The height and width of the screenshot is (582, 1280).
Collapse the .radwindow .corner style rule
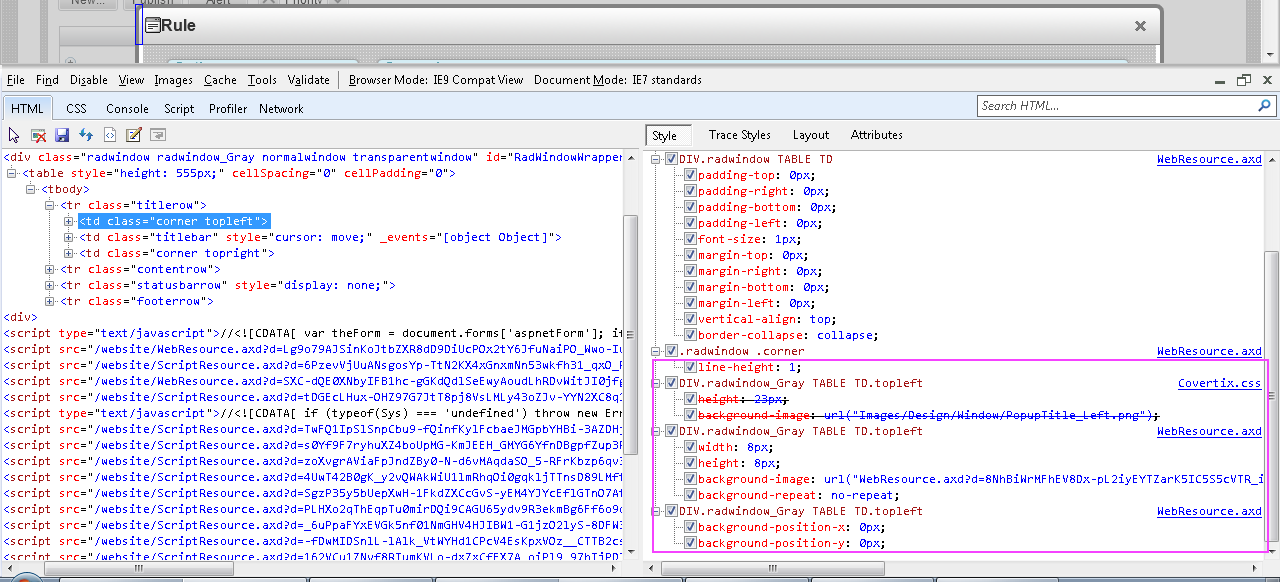click(657, 351)
